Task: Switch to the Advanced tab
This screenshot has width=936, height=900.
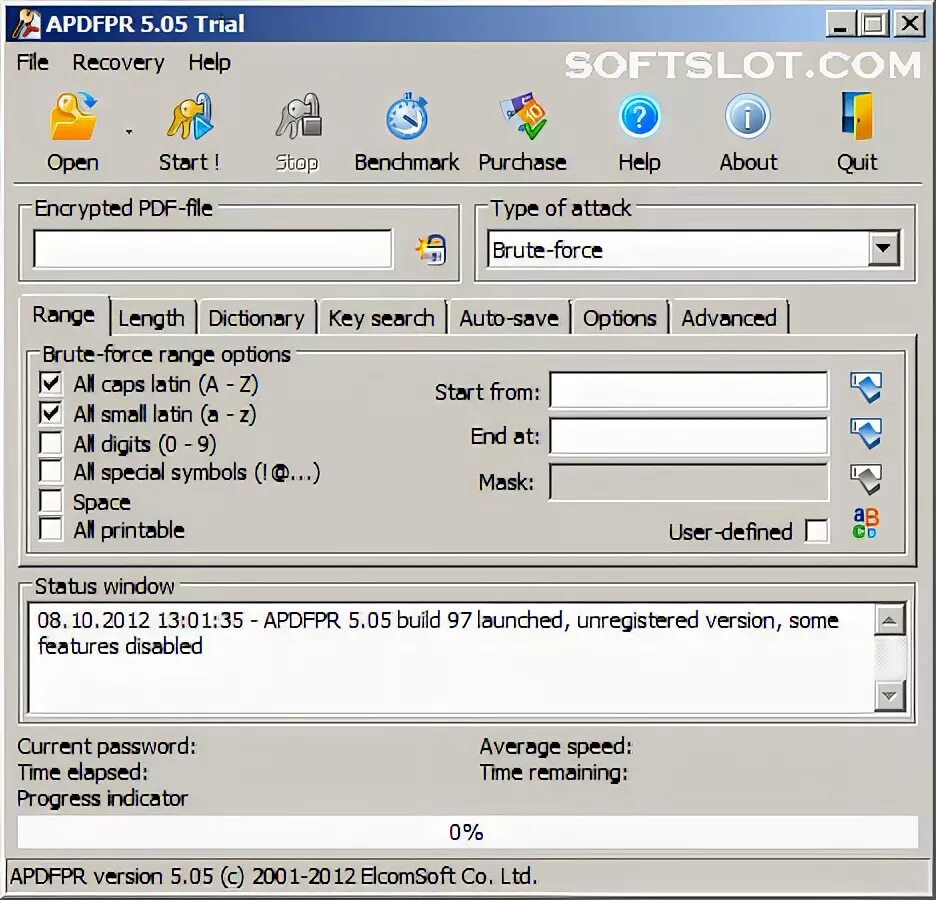Action: [x=729, y=318]
